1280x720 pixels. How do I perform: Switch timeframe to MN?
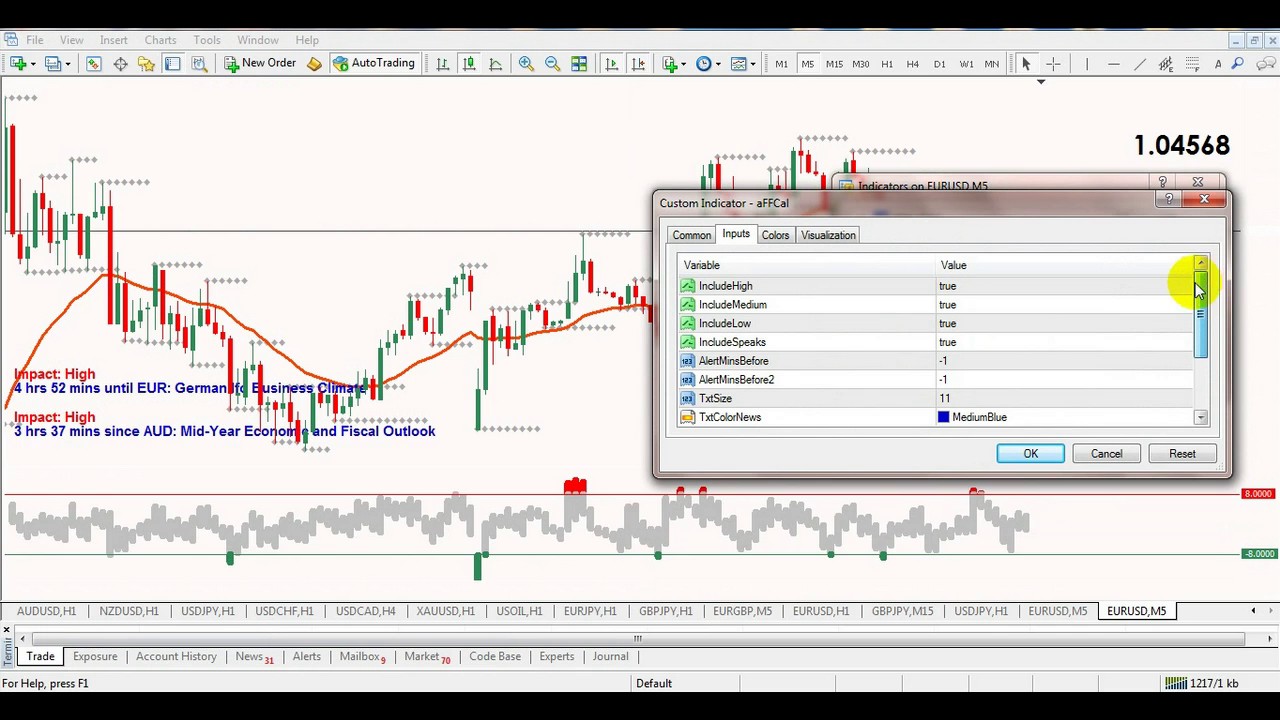(x=991, y=64)
